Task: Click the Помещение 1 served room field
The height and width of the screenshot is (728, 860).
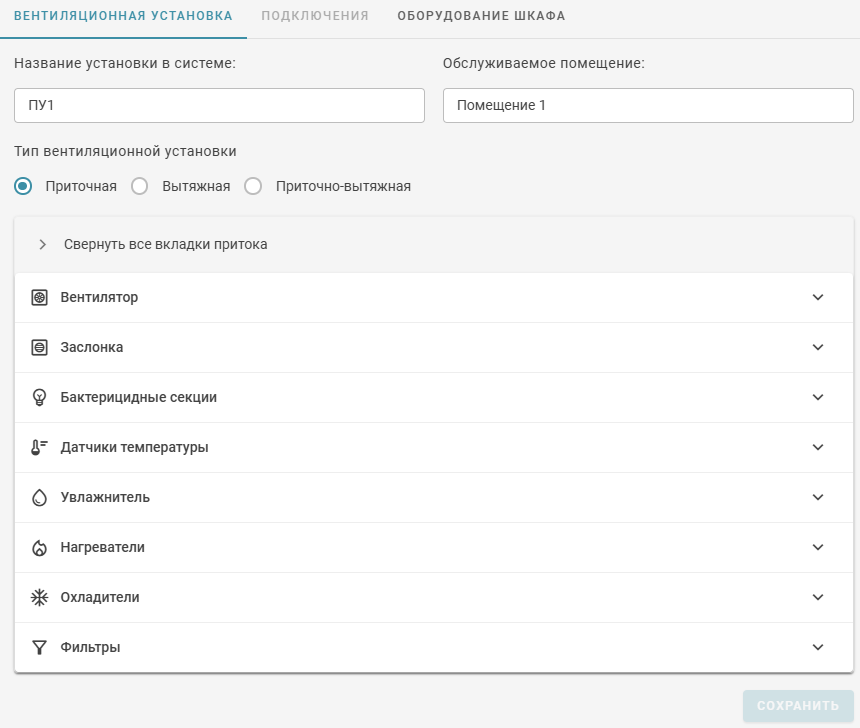Action: coord(648,105)
